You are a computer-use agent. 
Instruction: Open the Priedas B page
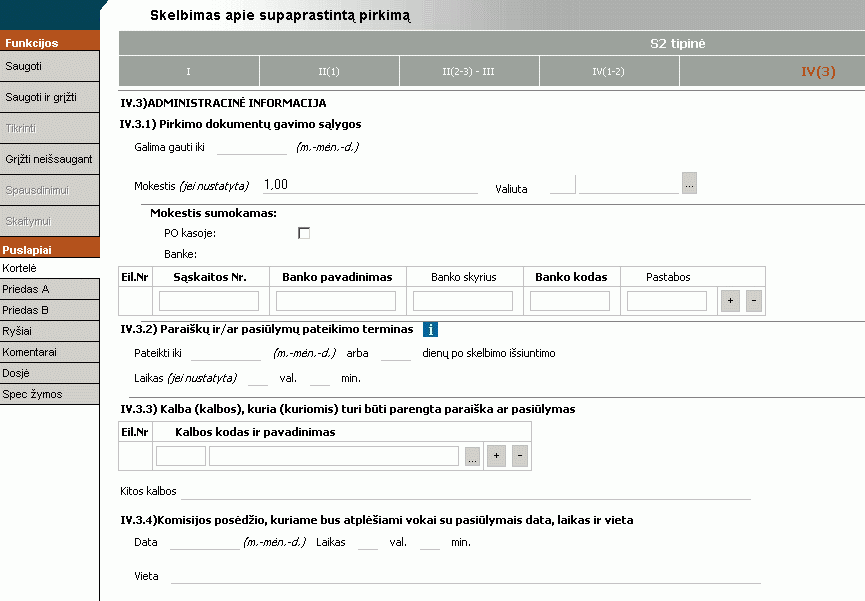coord(50,310)
